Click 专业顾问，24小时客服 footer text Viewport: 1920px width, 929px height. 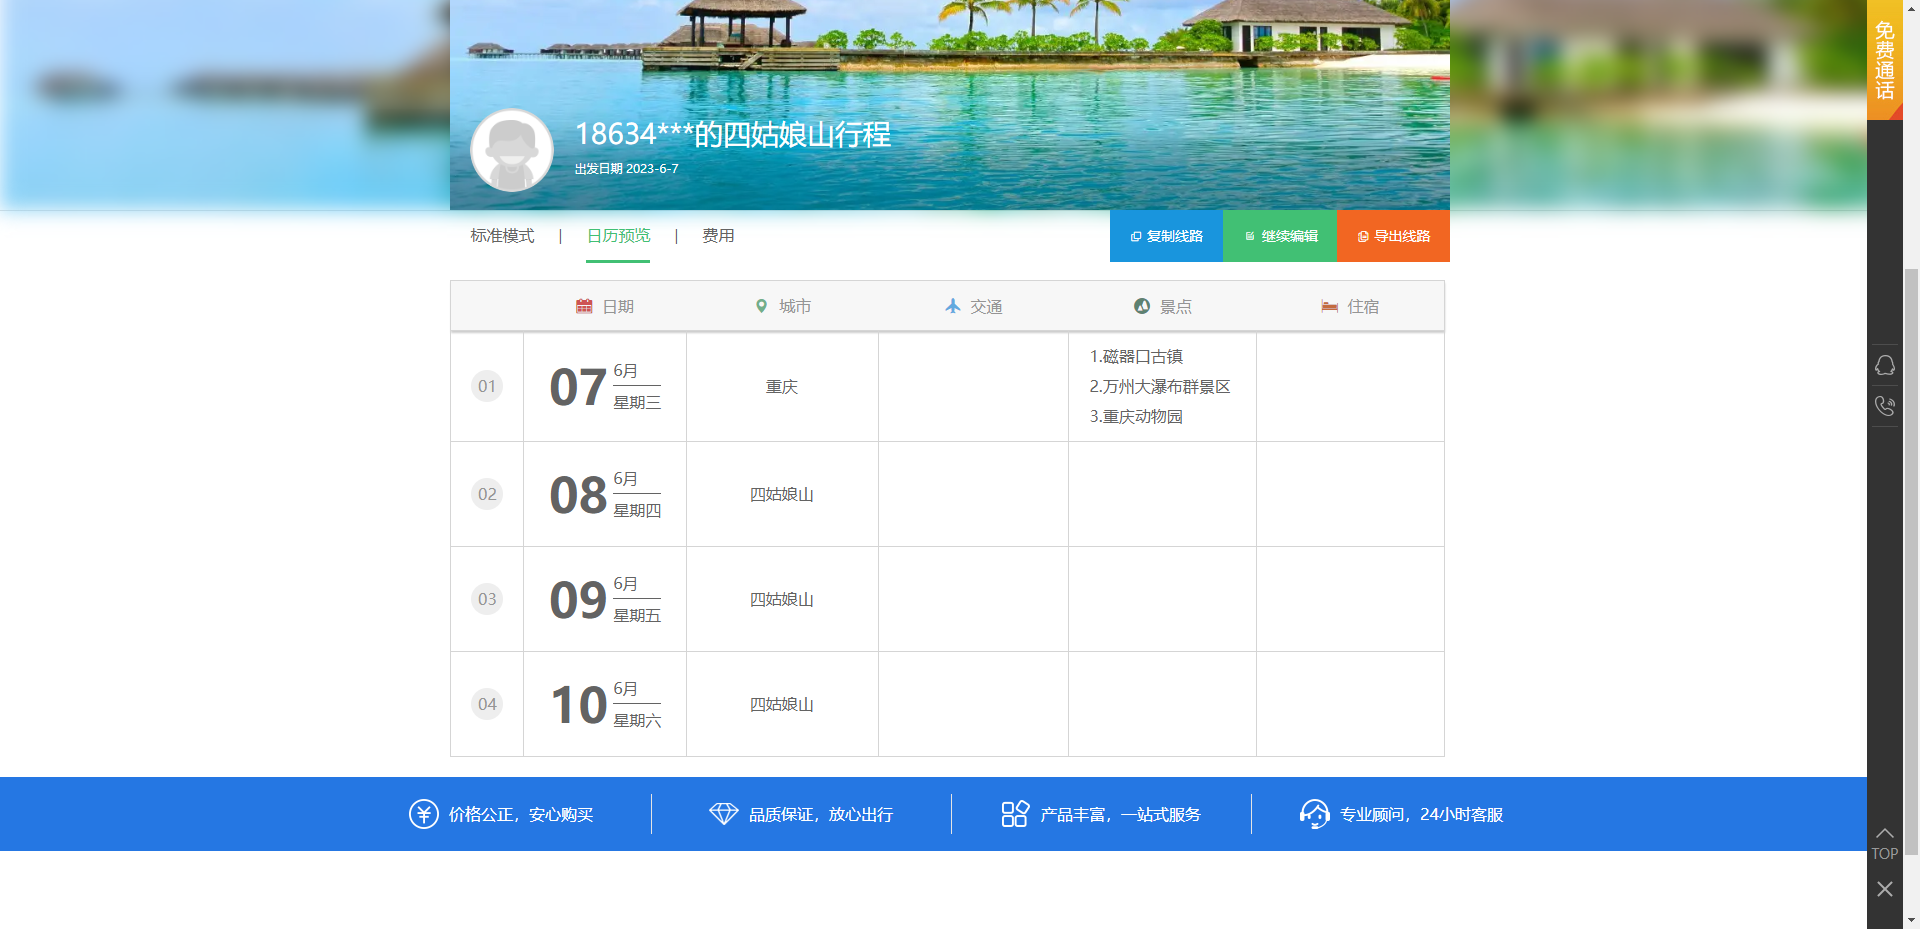[1421, 815]
